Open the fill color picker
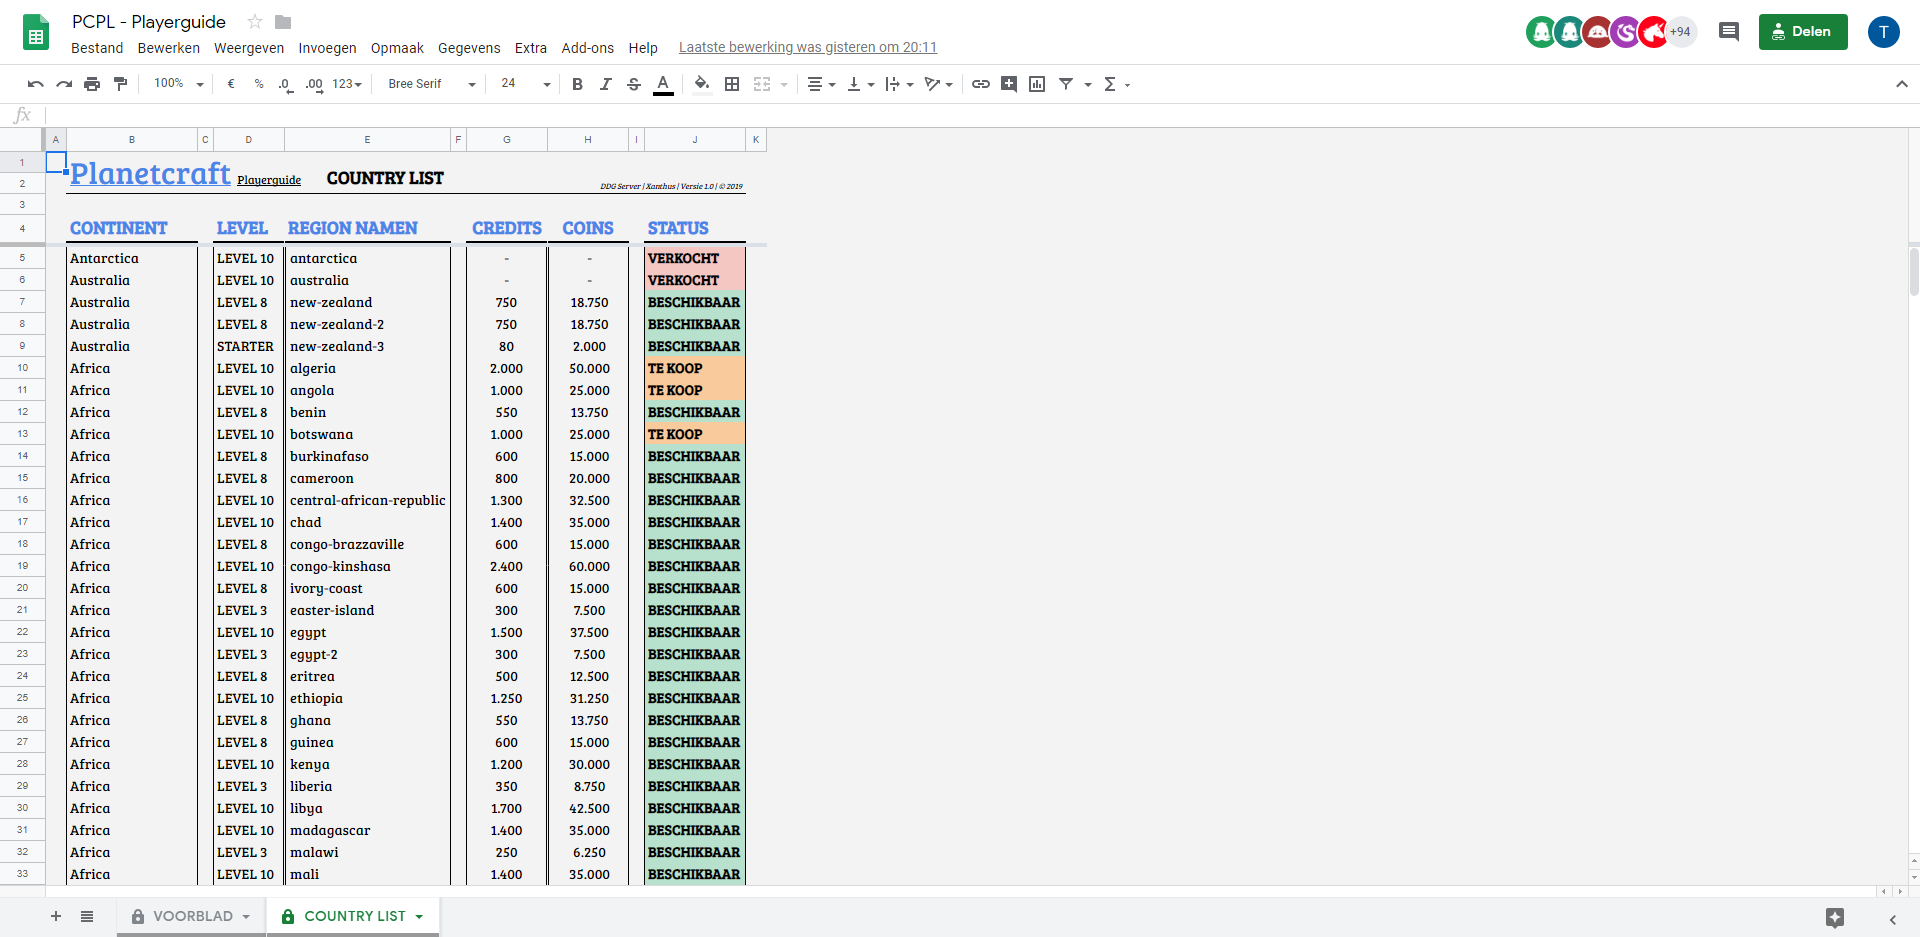This screenshot has height=937, width=1920. click(702, 84)
